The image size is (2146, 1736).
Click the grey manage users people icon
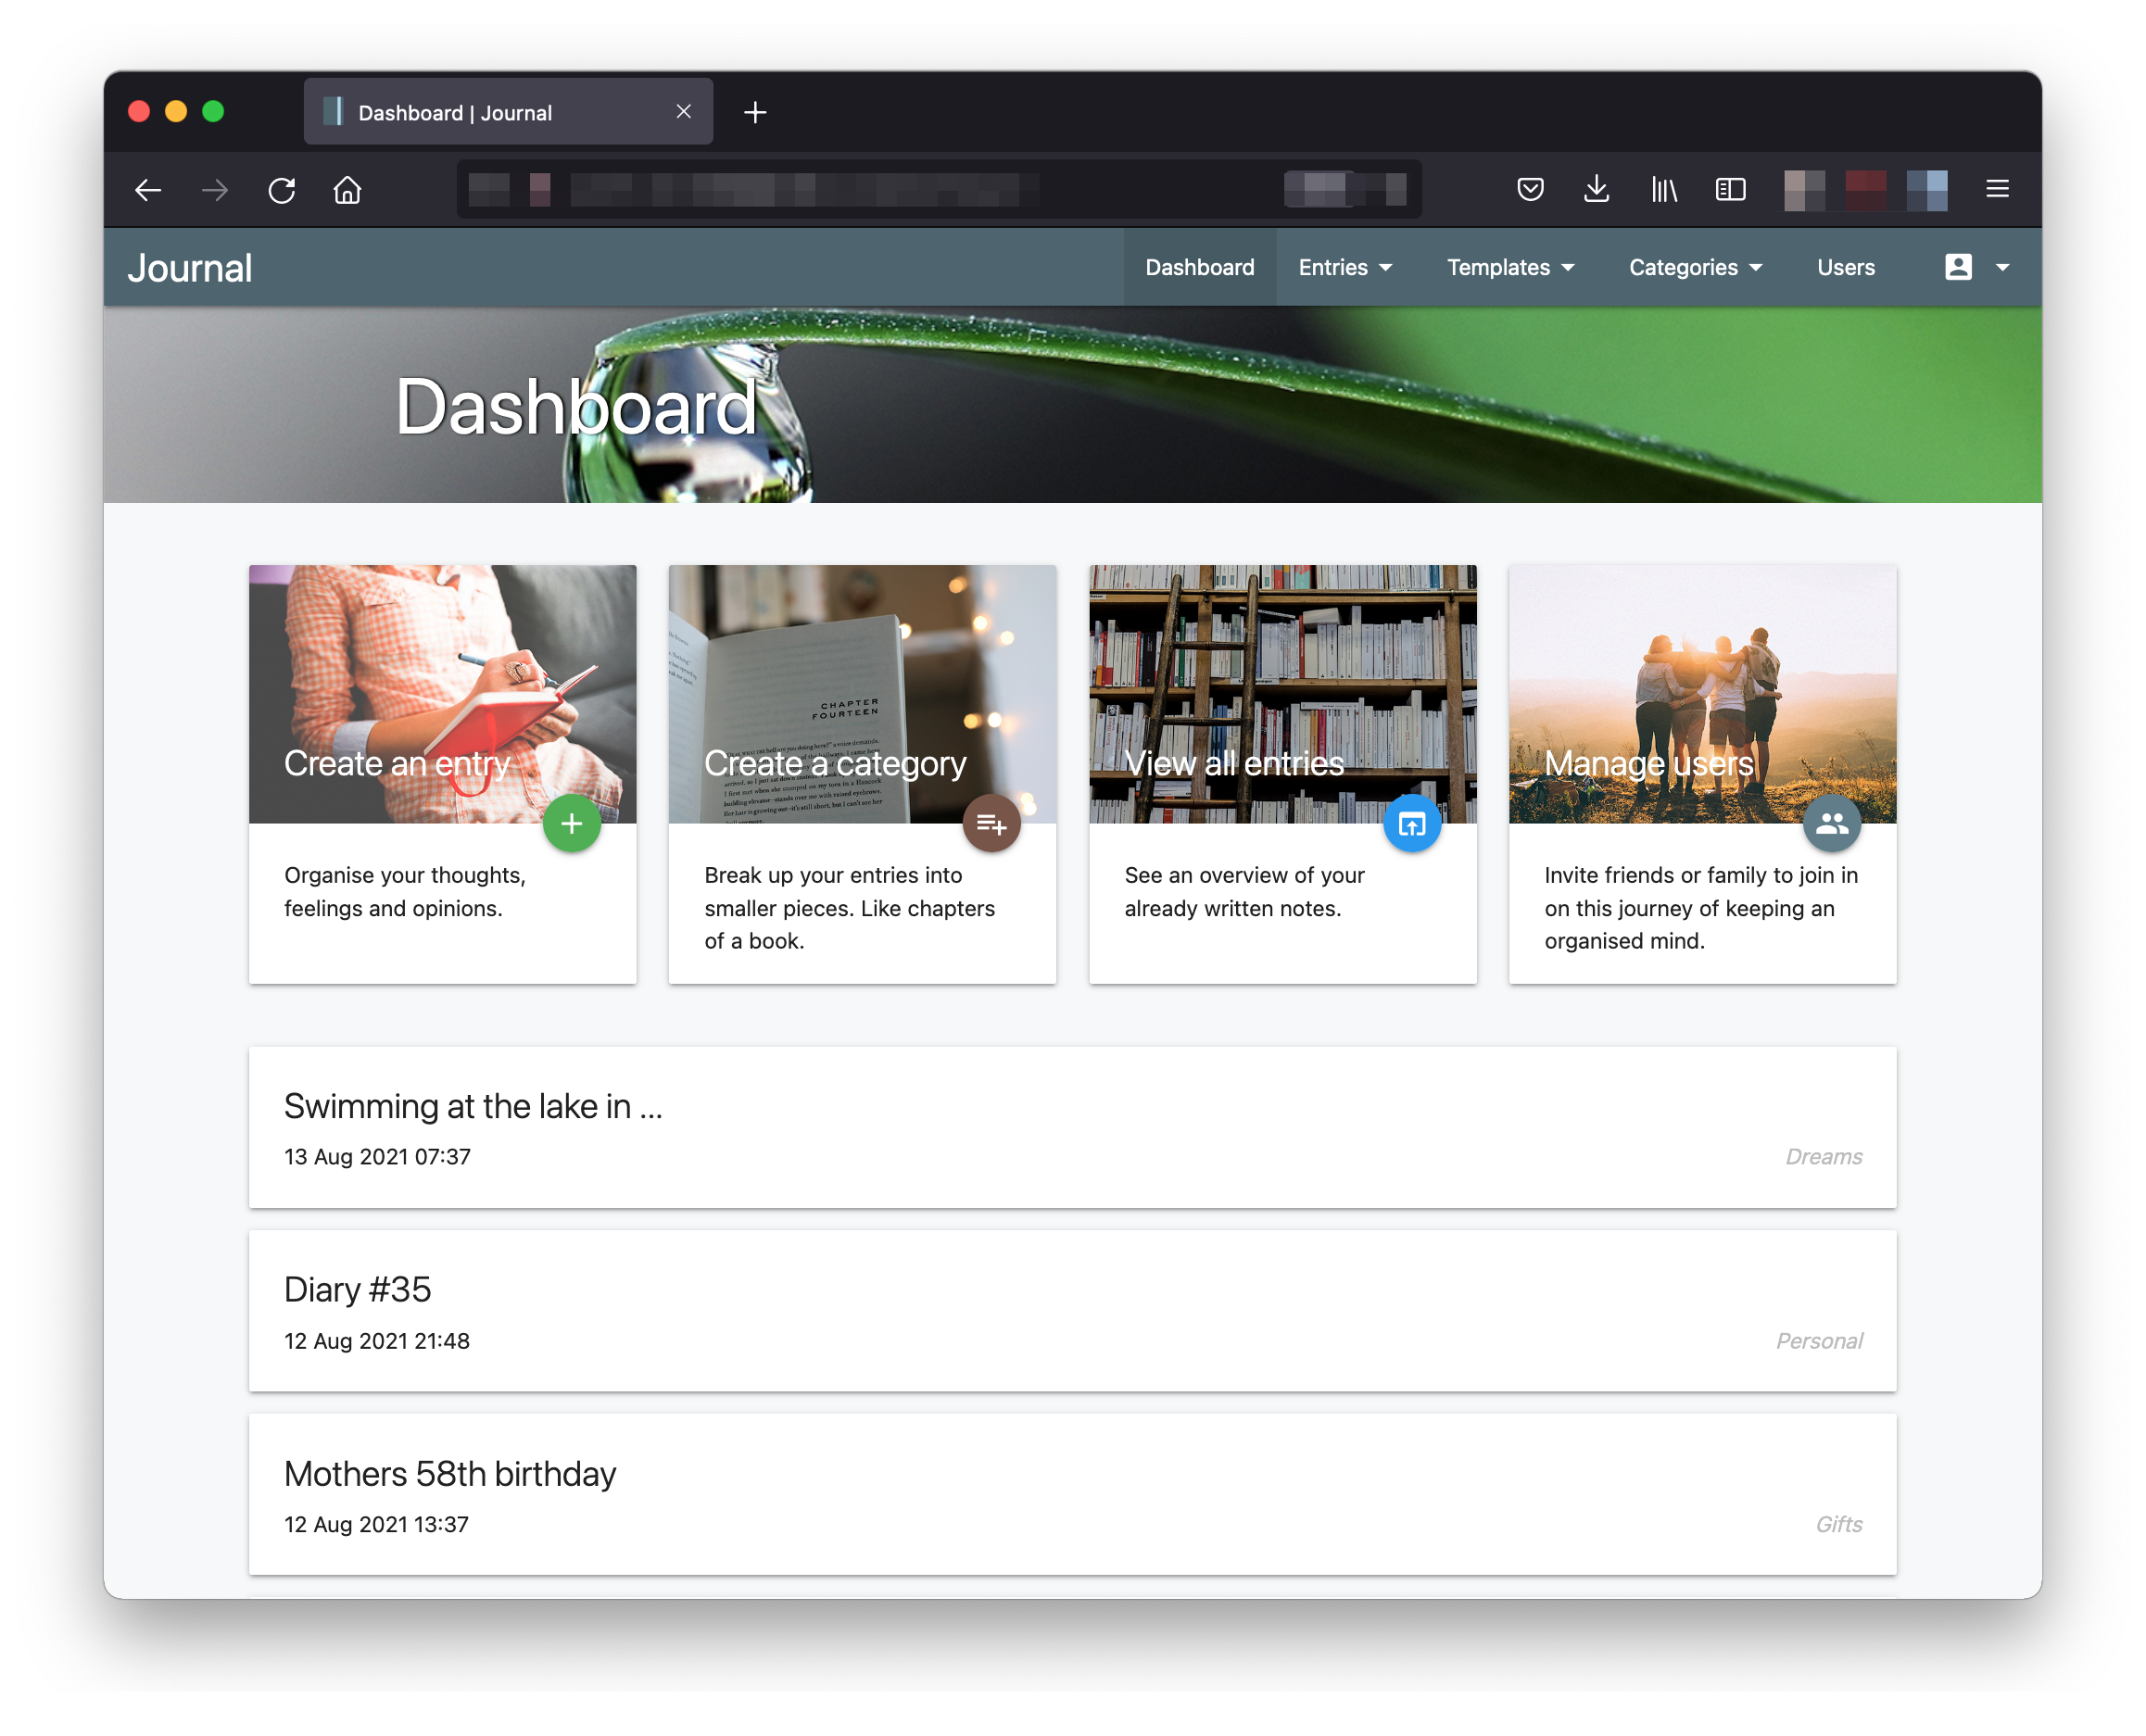tap(1831, 823)
